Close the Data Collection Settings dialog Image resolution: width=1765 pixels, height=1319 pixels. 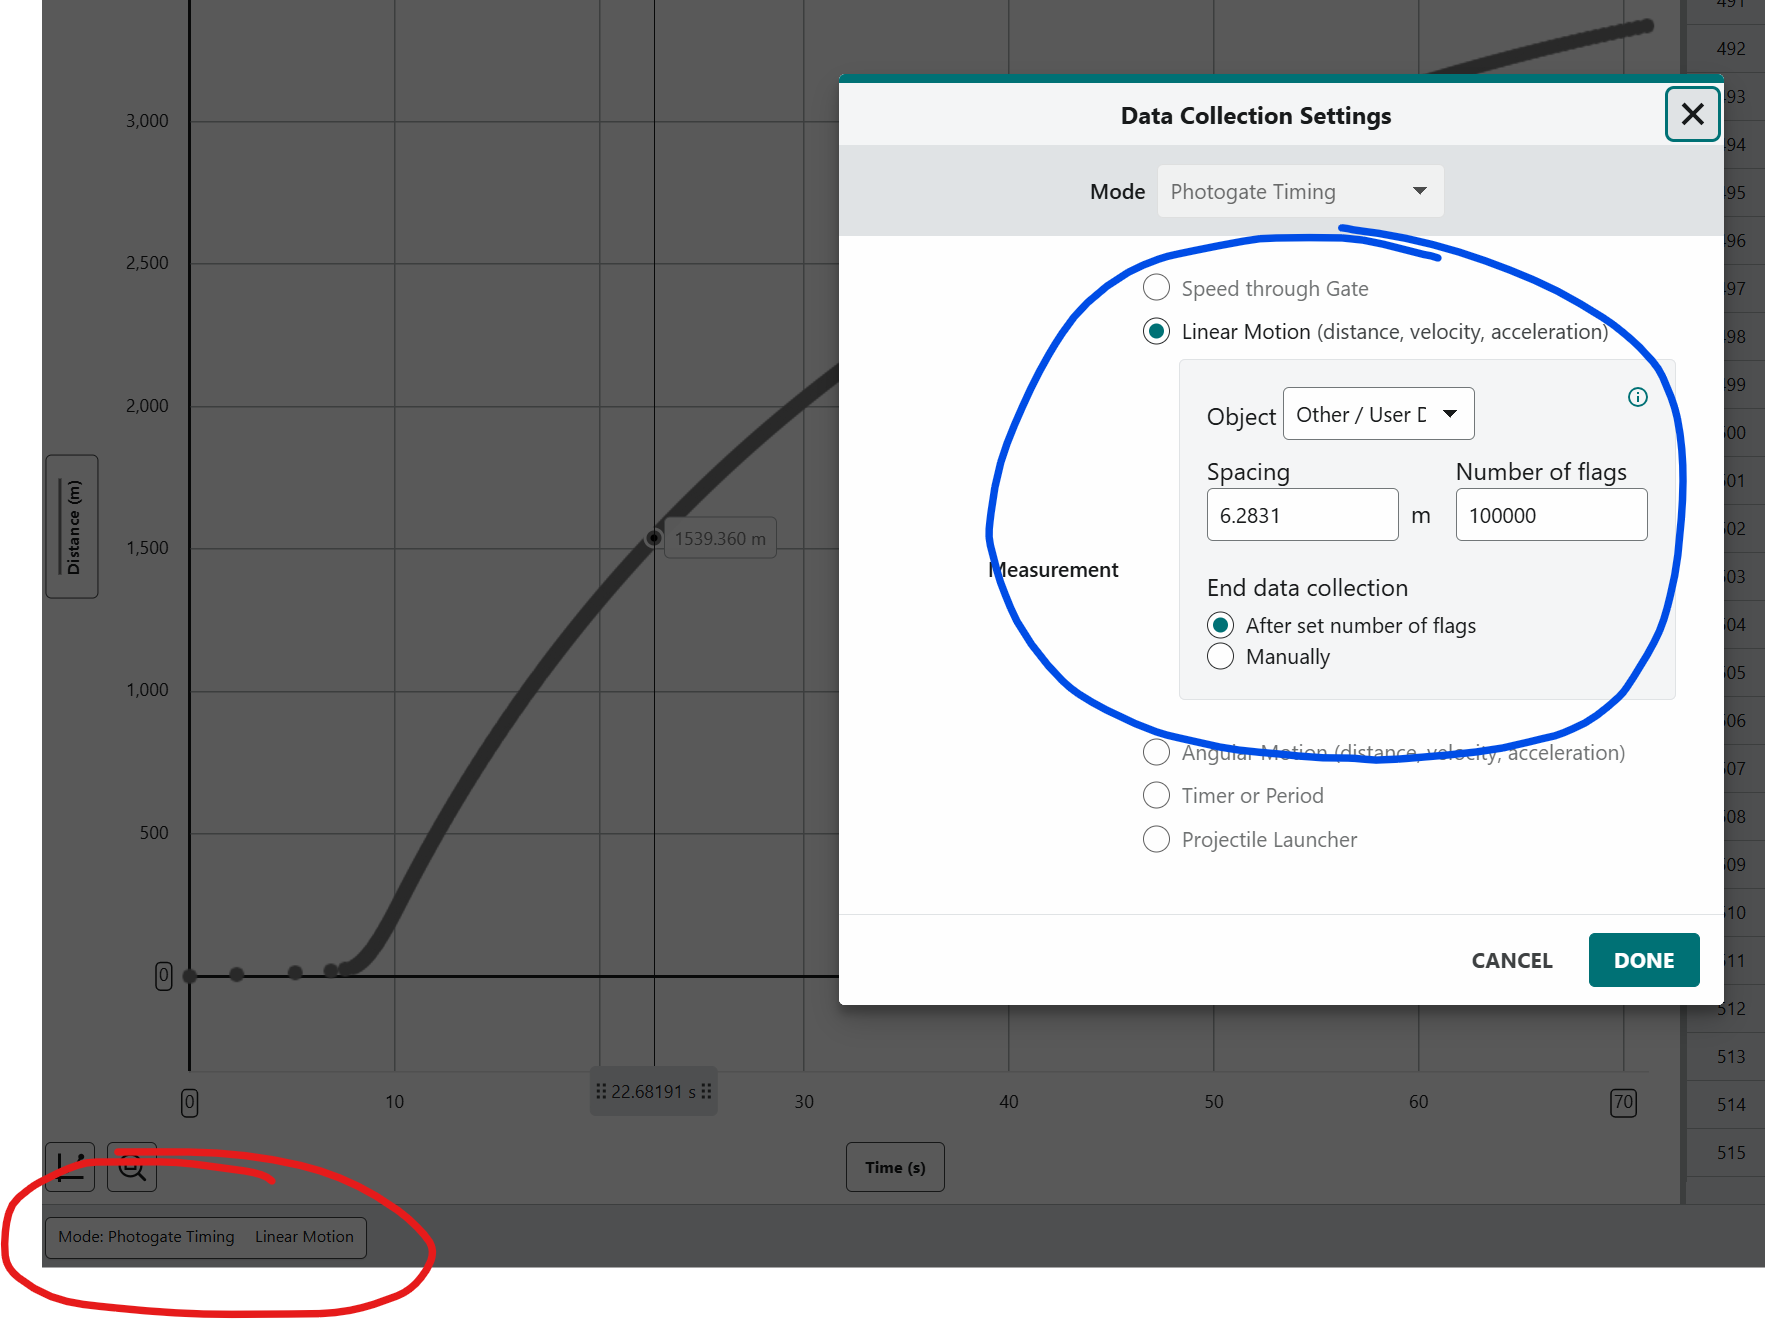1692,115
